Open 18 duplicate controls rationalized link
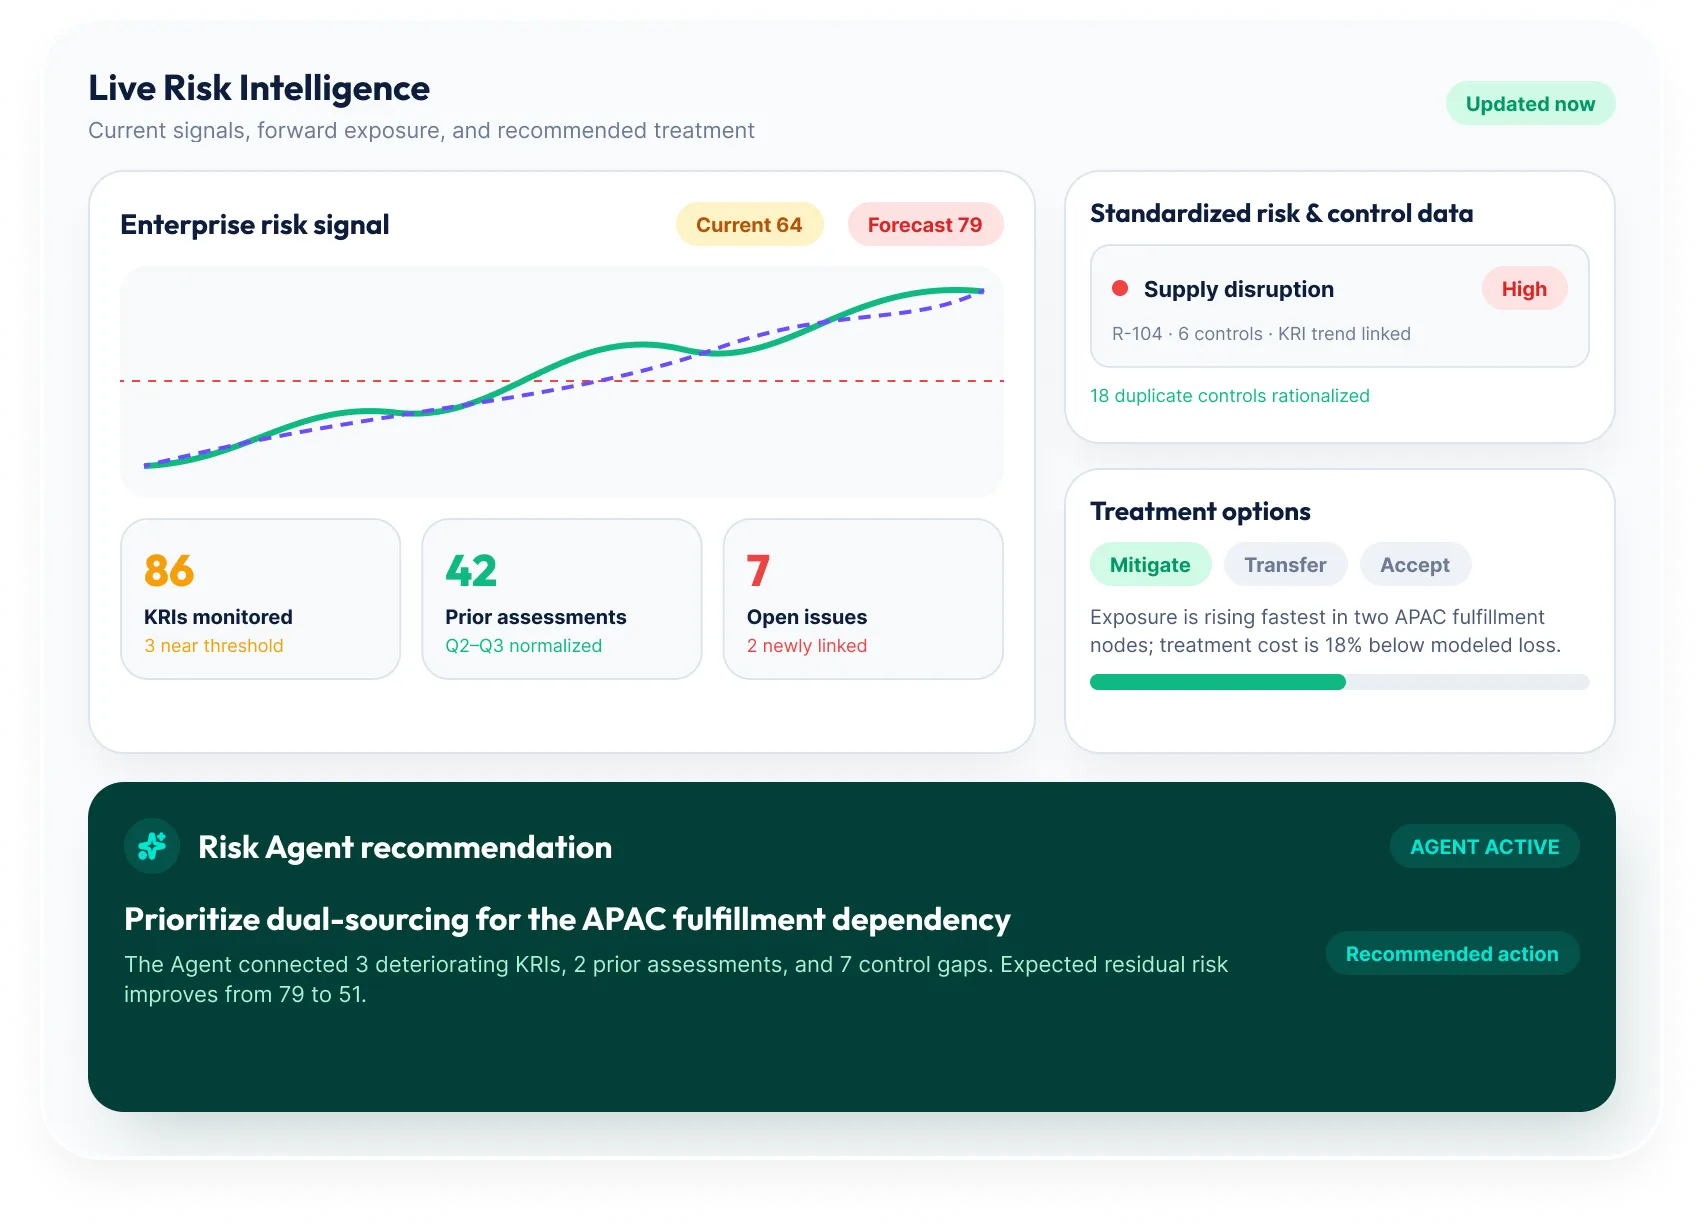Image resolution: width=1704 pixels, height=1224 pixels. tap(1230, 395)
